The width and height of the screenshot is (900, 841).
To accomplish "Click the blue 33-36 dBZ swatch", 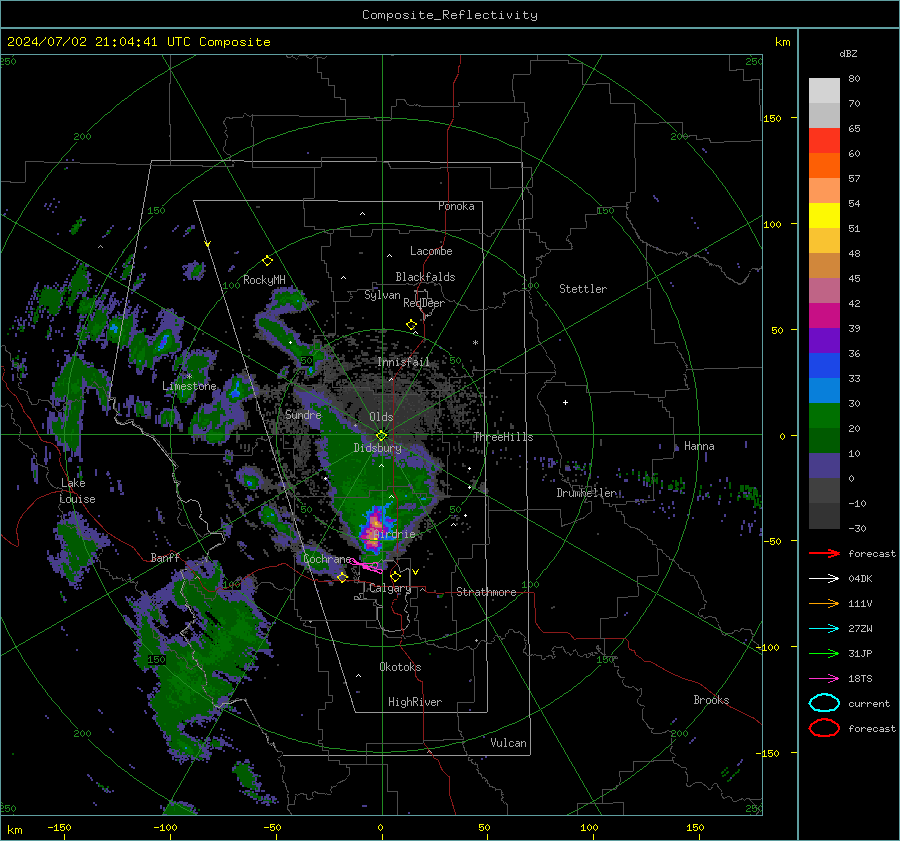I will 824,366.
